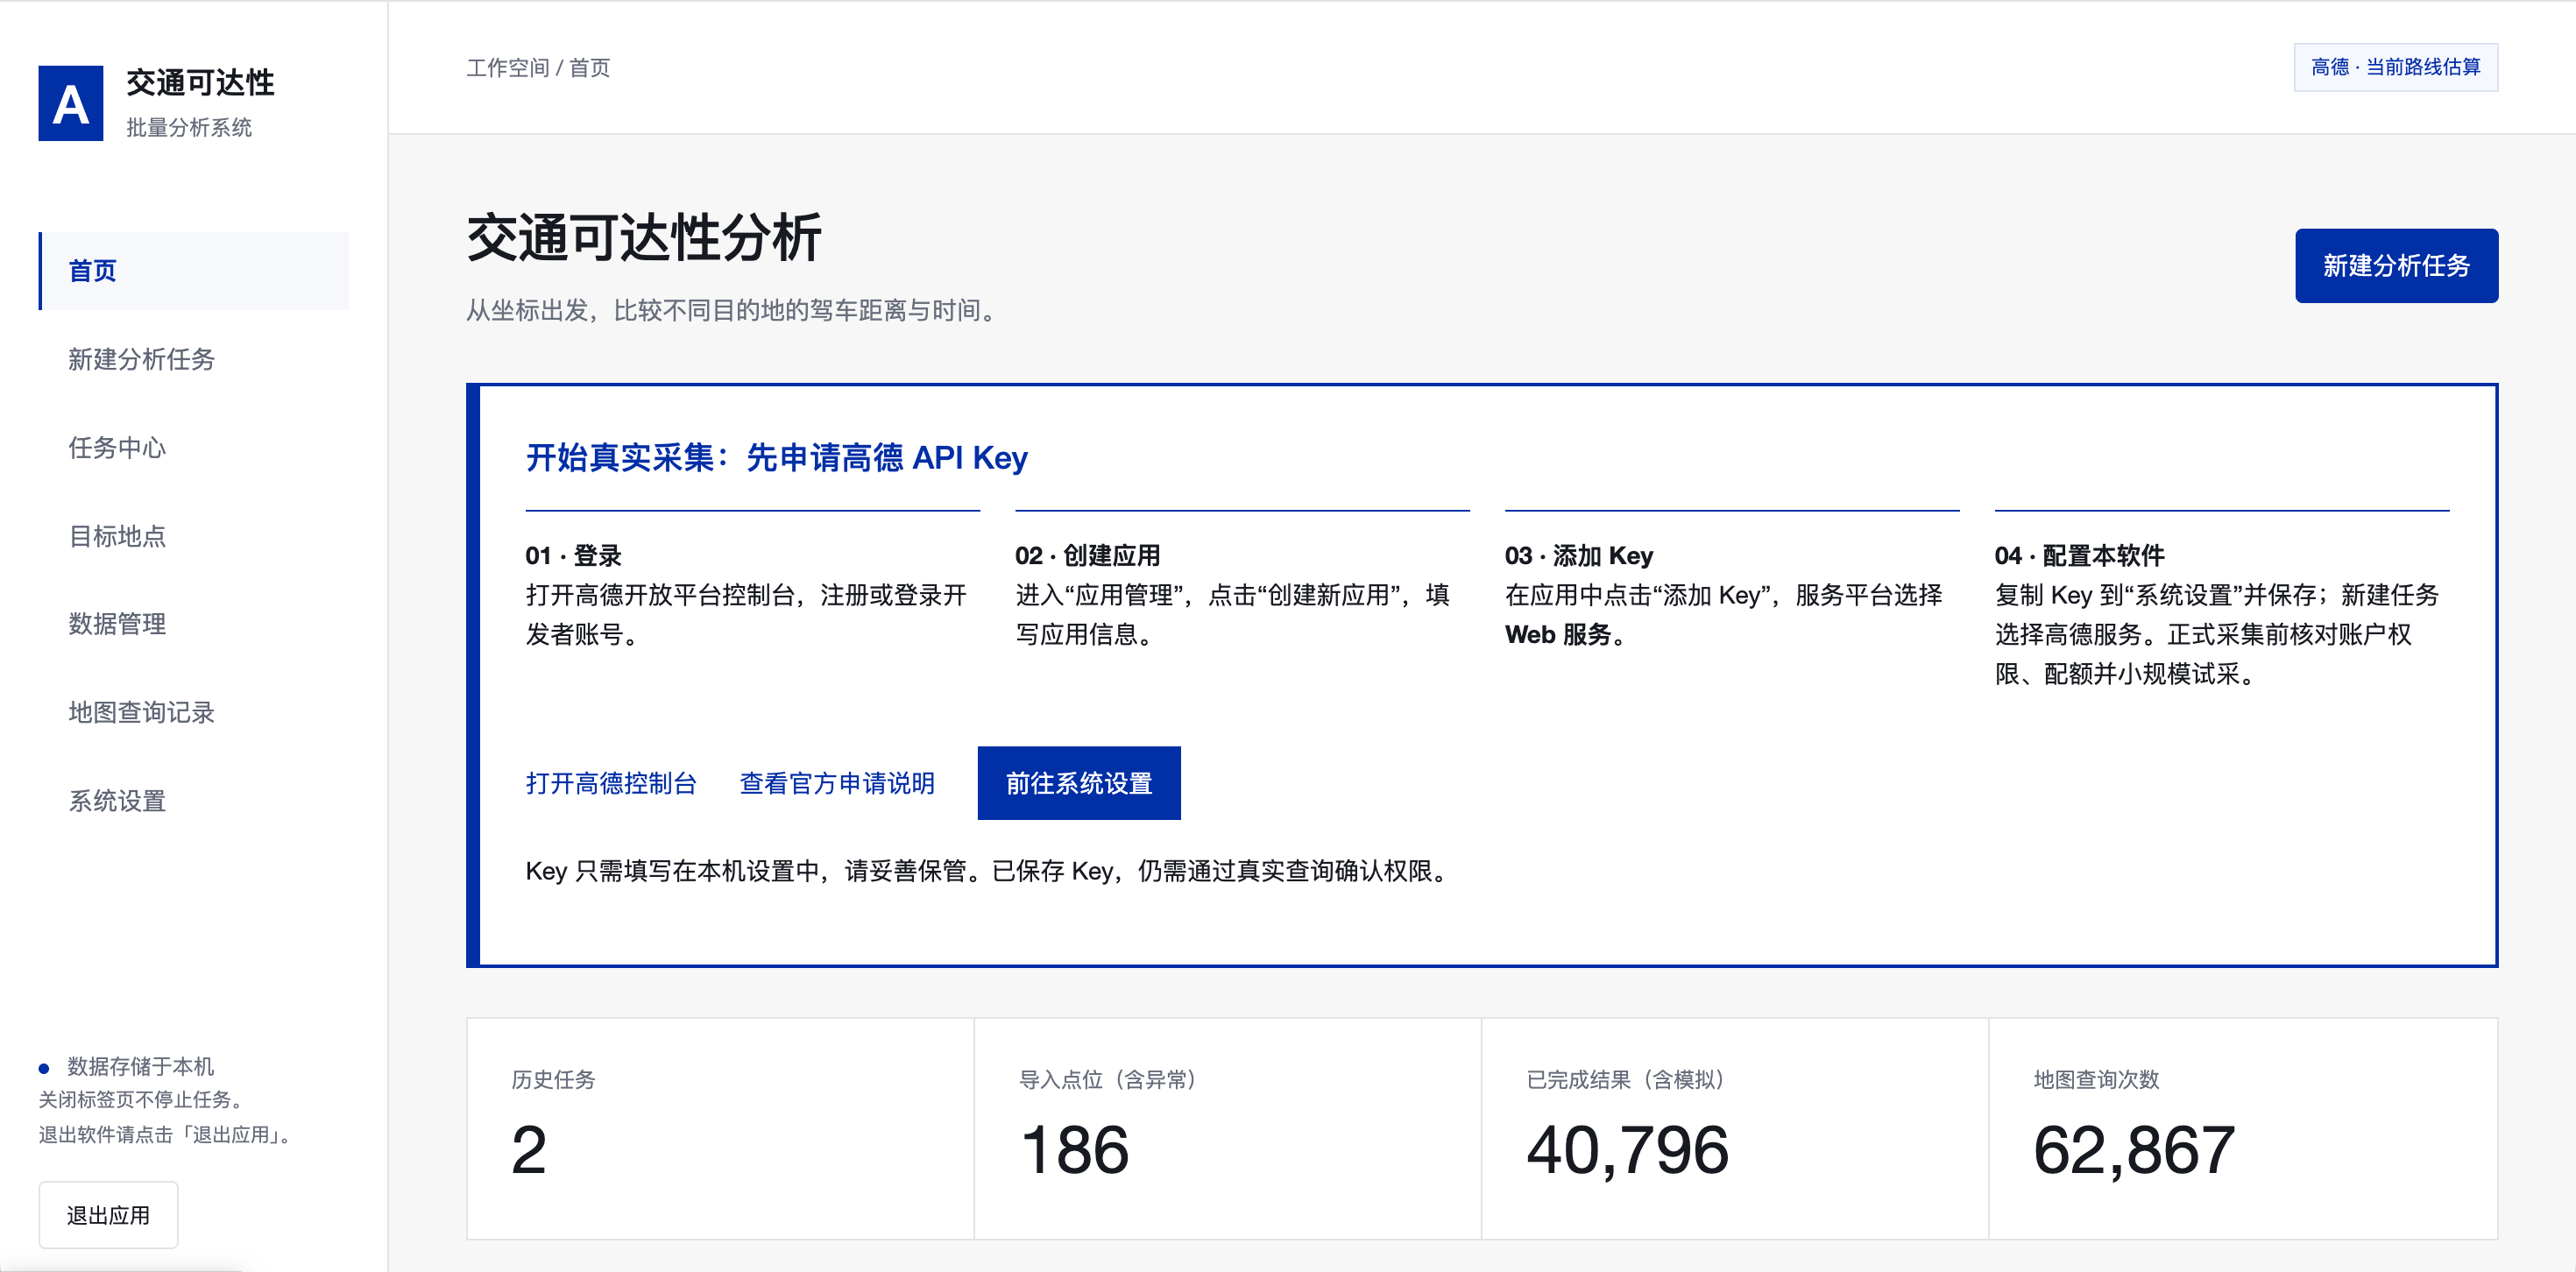
Task: Click the 交通可达性分析 page title
Action: coord(644,238)
